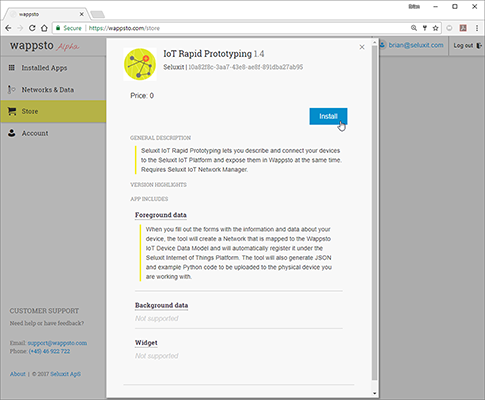Viewport: 485px width, 400px height.
Task: Click the Price: 0 label
Action: (142, 96)
